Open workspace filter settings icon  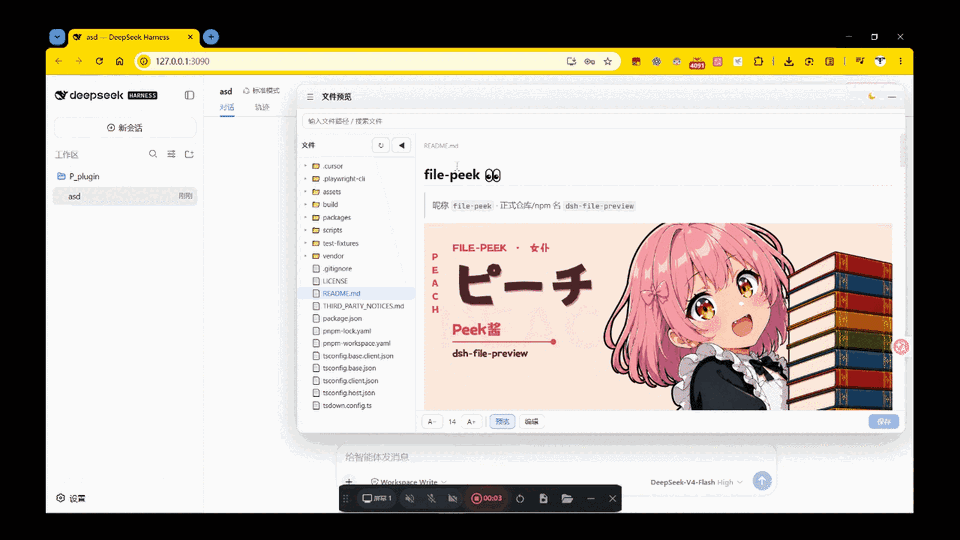pos(171,154)
